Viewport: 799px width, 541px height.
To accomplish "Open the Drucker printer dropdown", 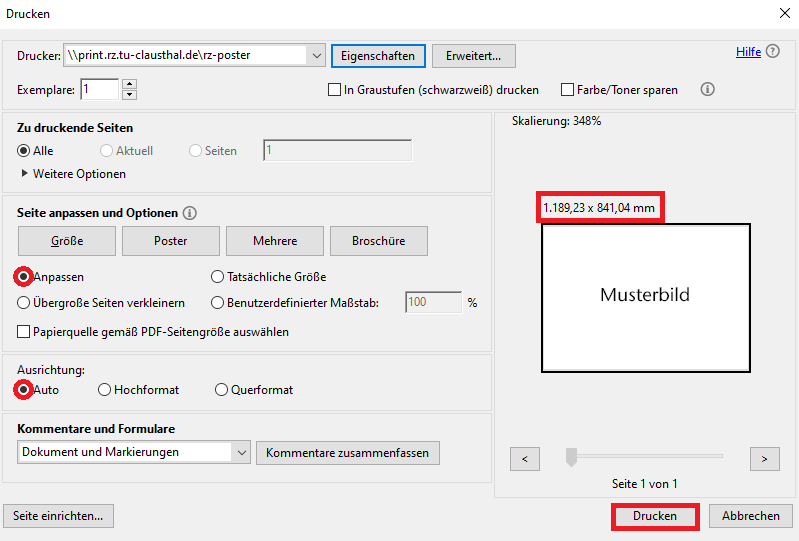I will click(x=317, y=56).
